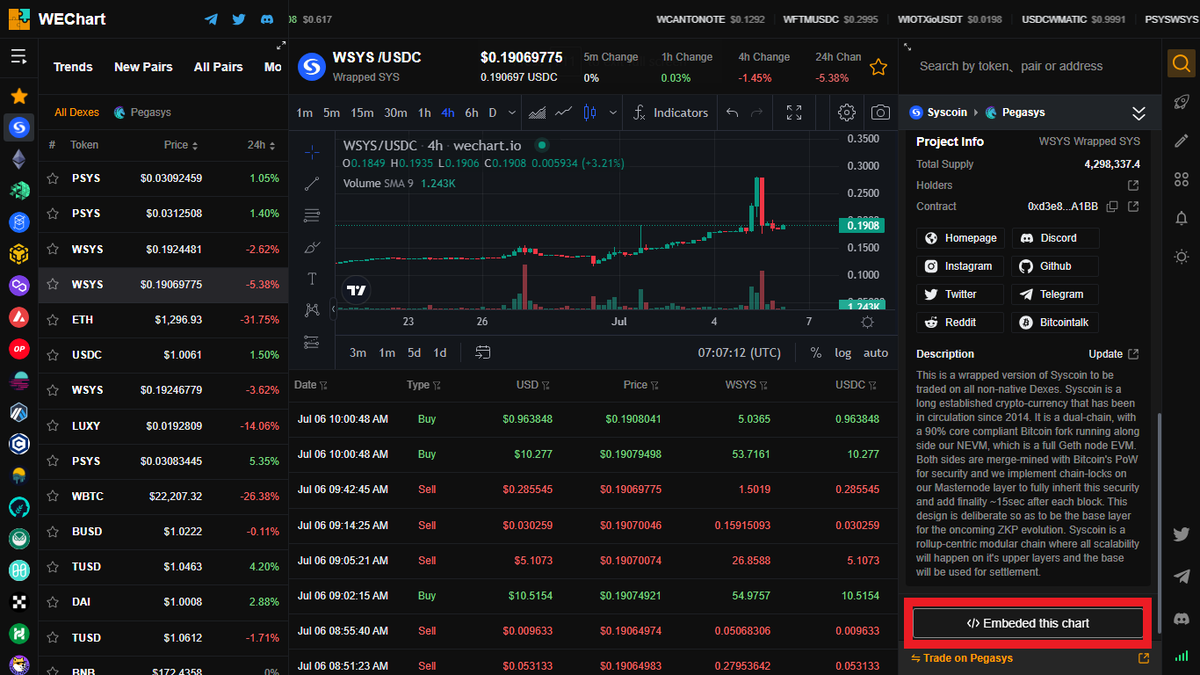The image size is (1200, 675).
Task: Click Trade on Pegasys link
Action: coord(961,658)
